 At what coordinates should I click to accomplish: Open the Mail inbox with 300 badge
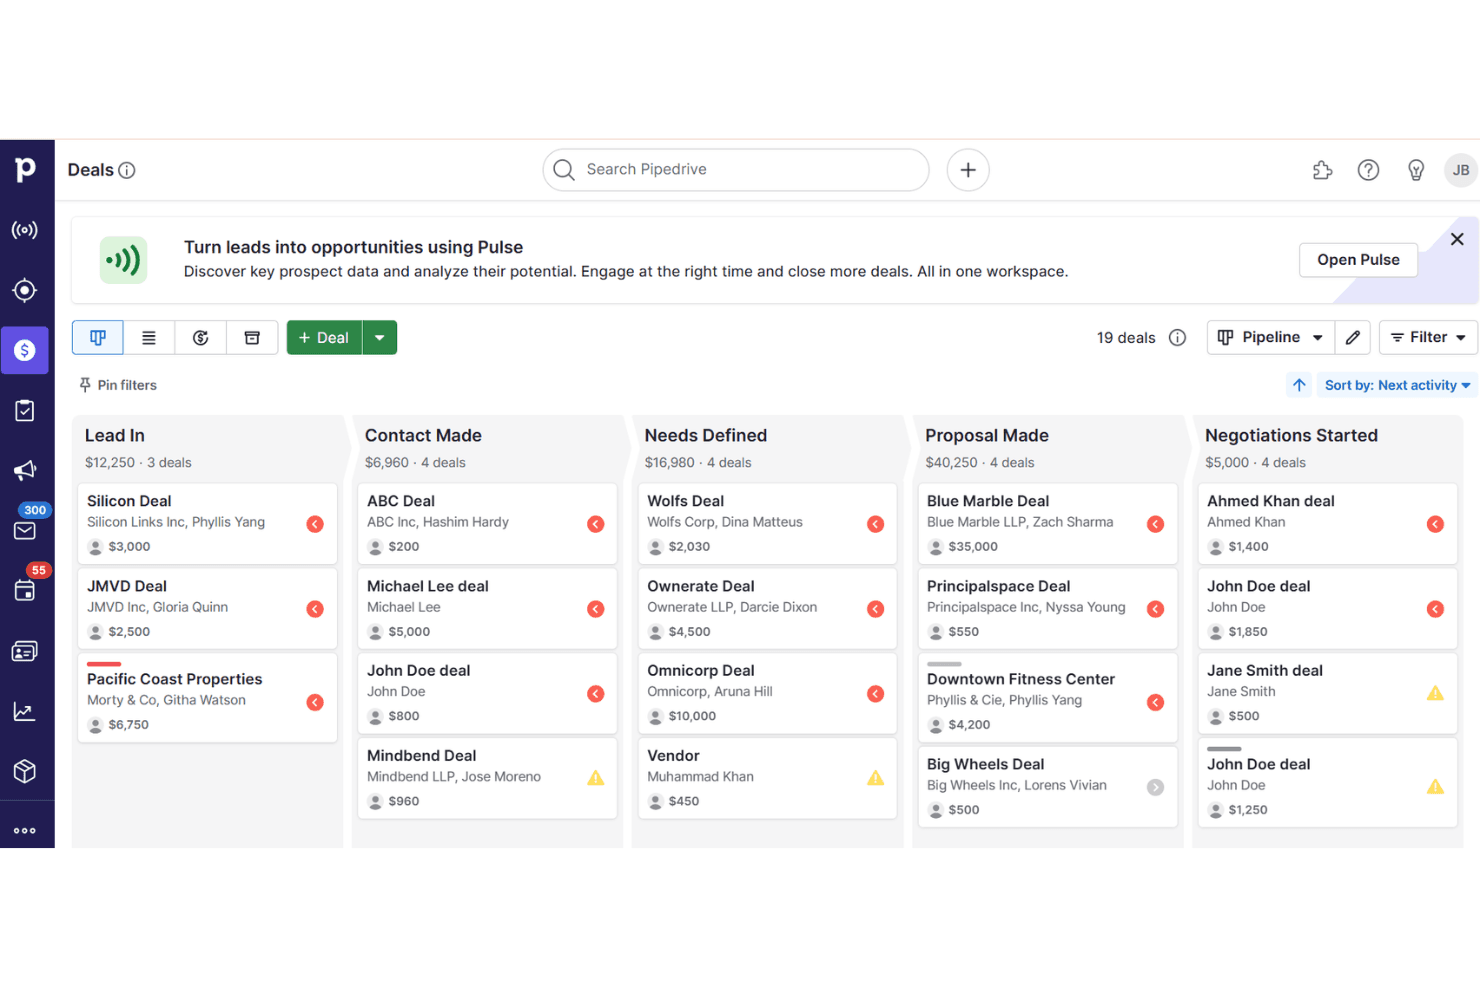click(x=25, y=530)
